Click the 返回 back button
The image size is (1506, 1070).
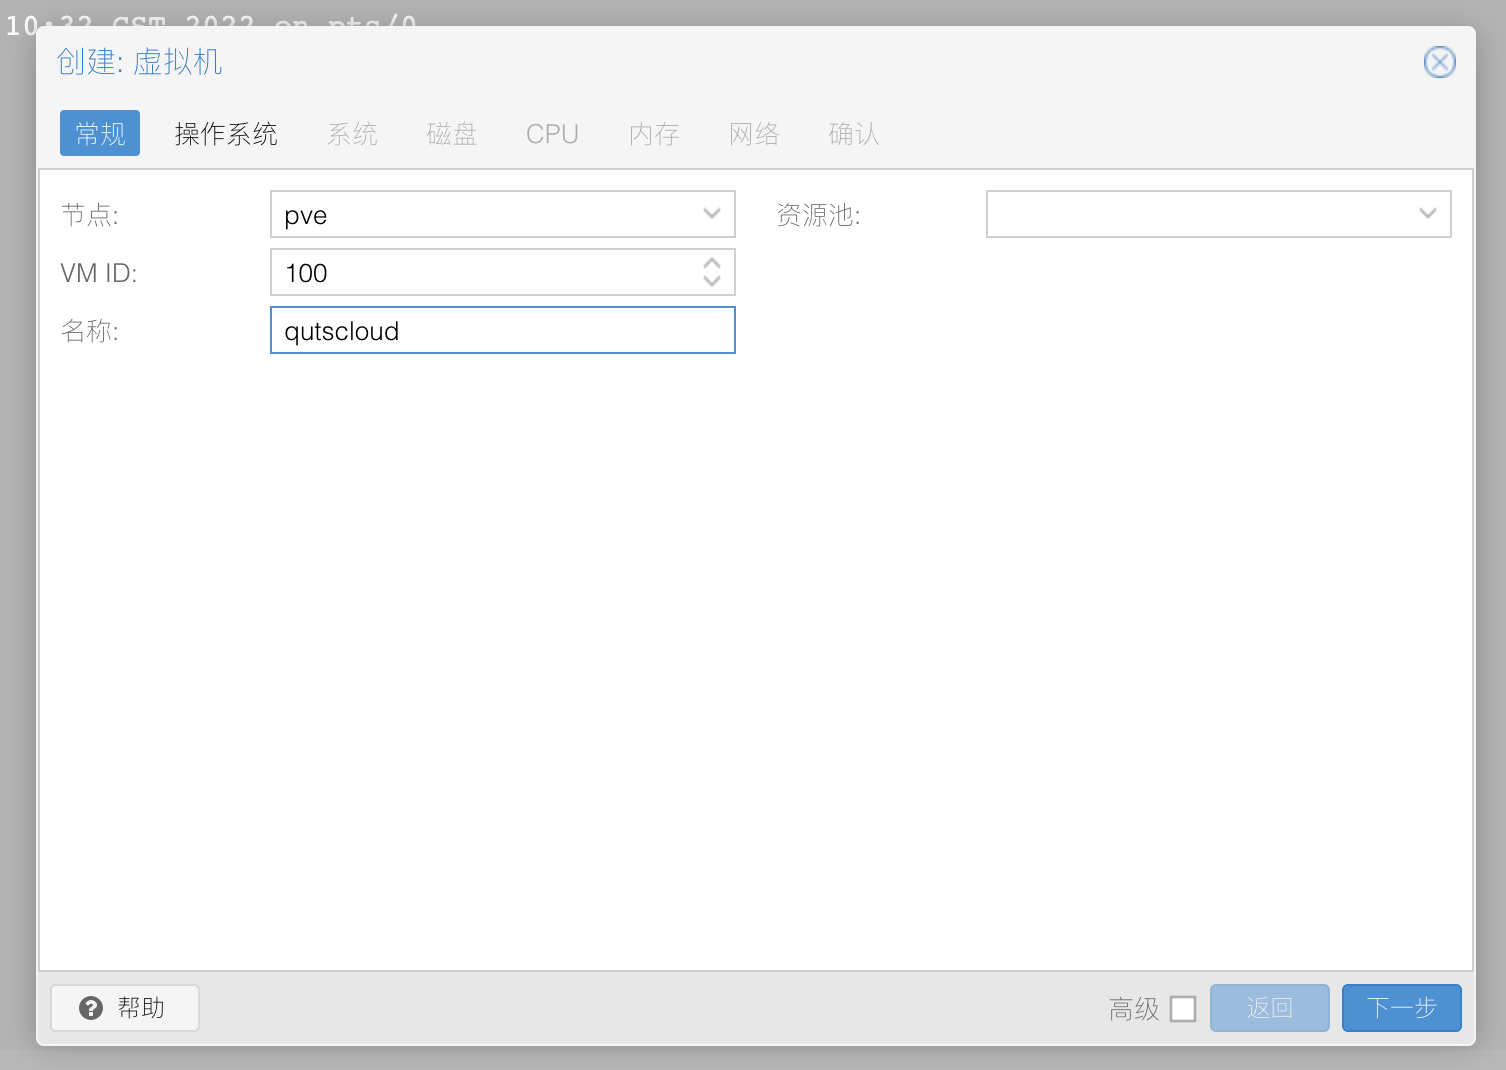[1269, 1008]
